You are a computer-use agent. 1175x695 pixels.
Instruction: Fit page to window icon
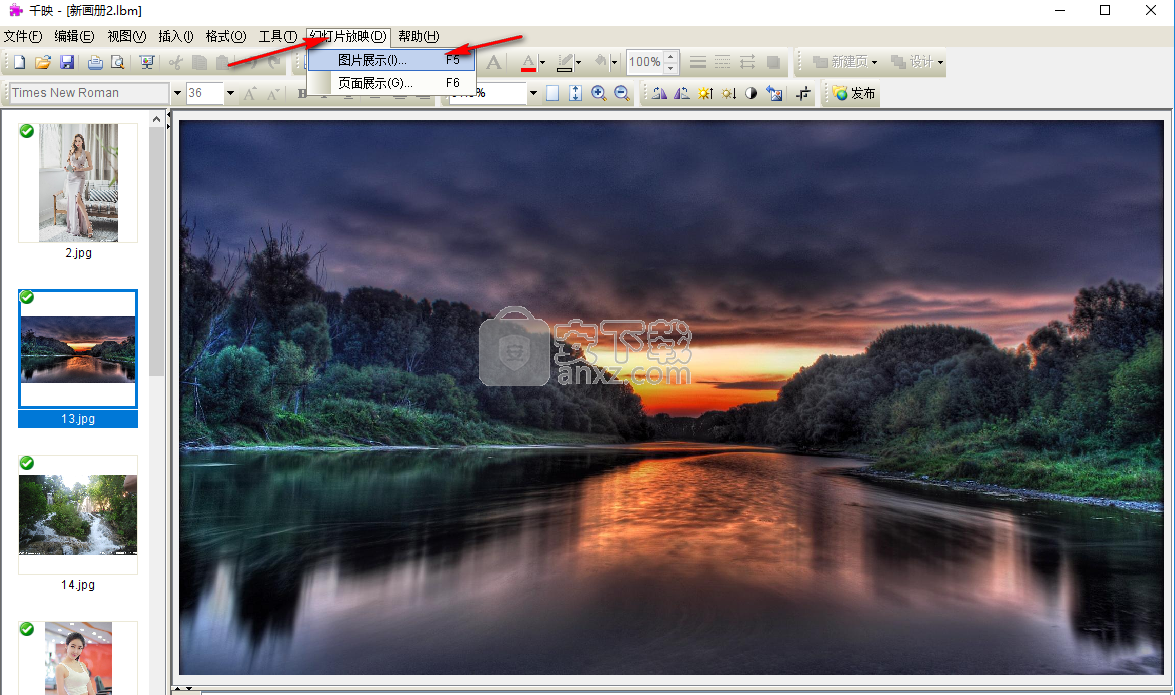[552, 93]
